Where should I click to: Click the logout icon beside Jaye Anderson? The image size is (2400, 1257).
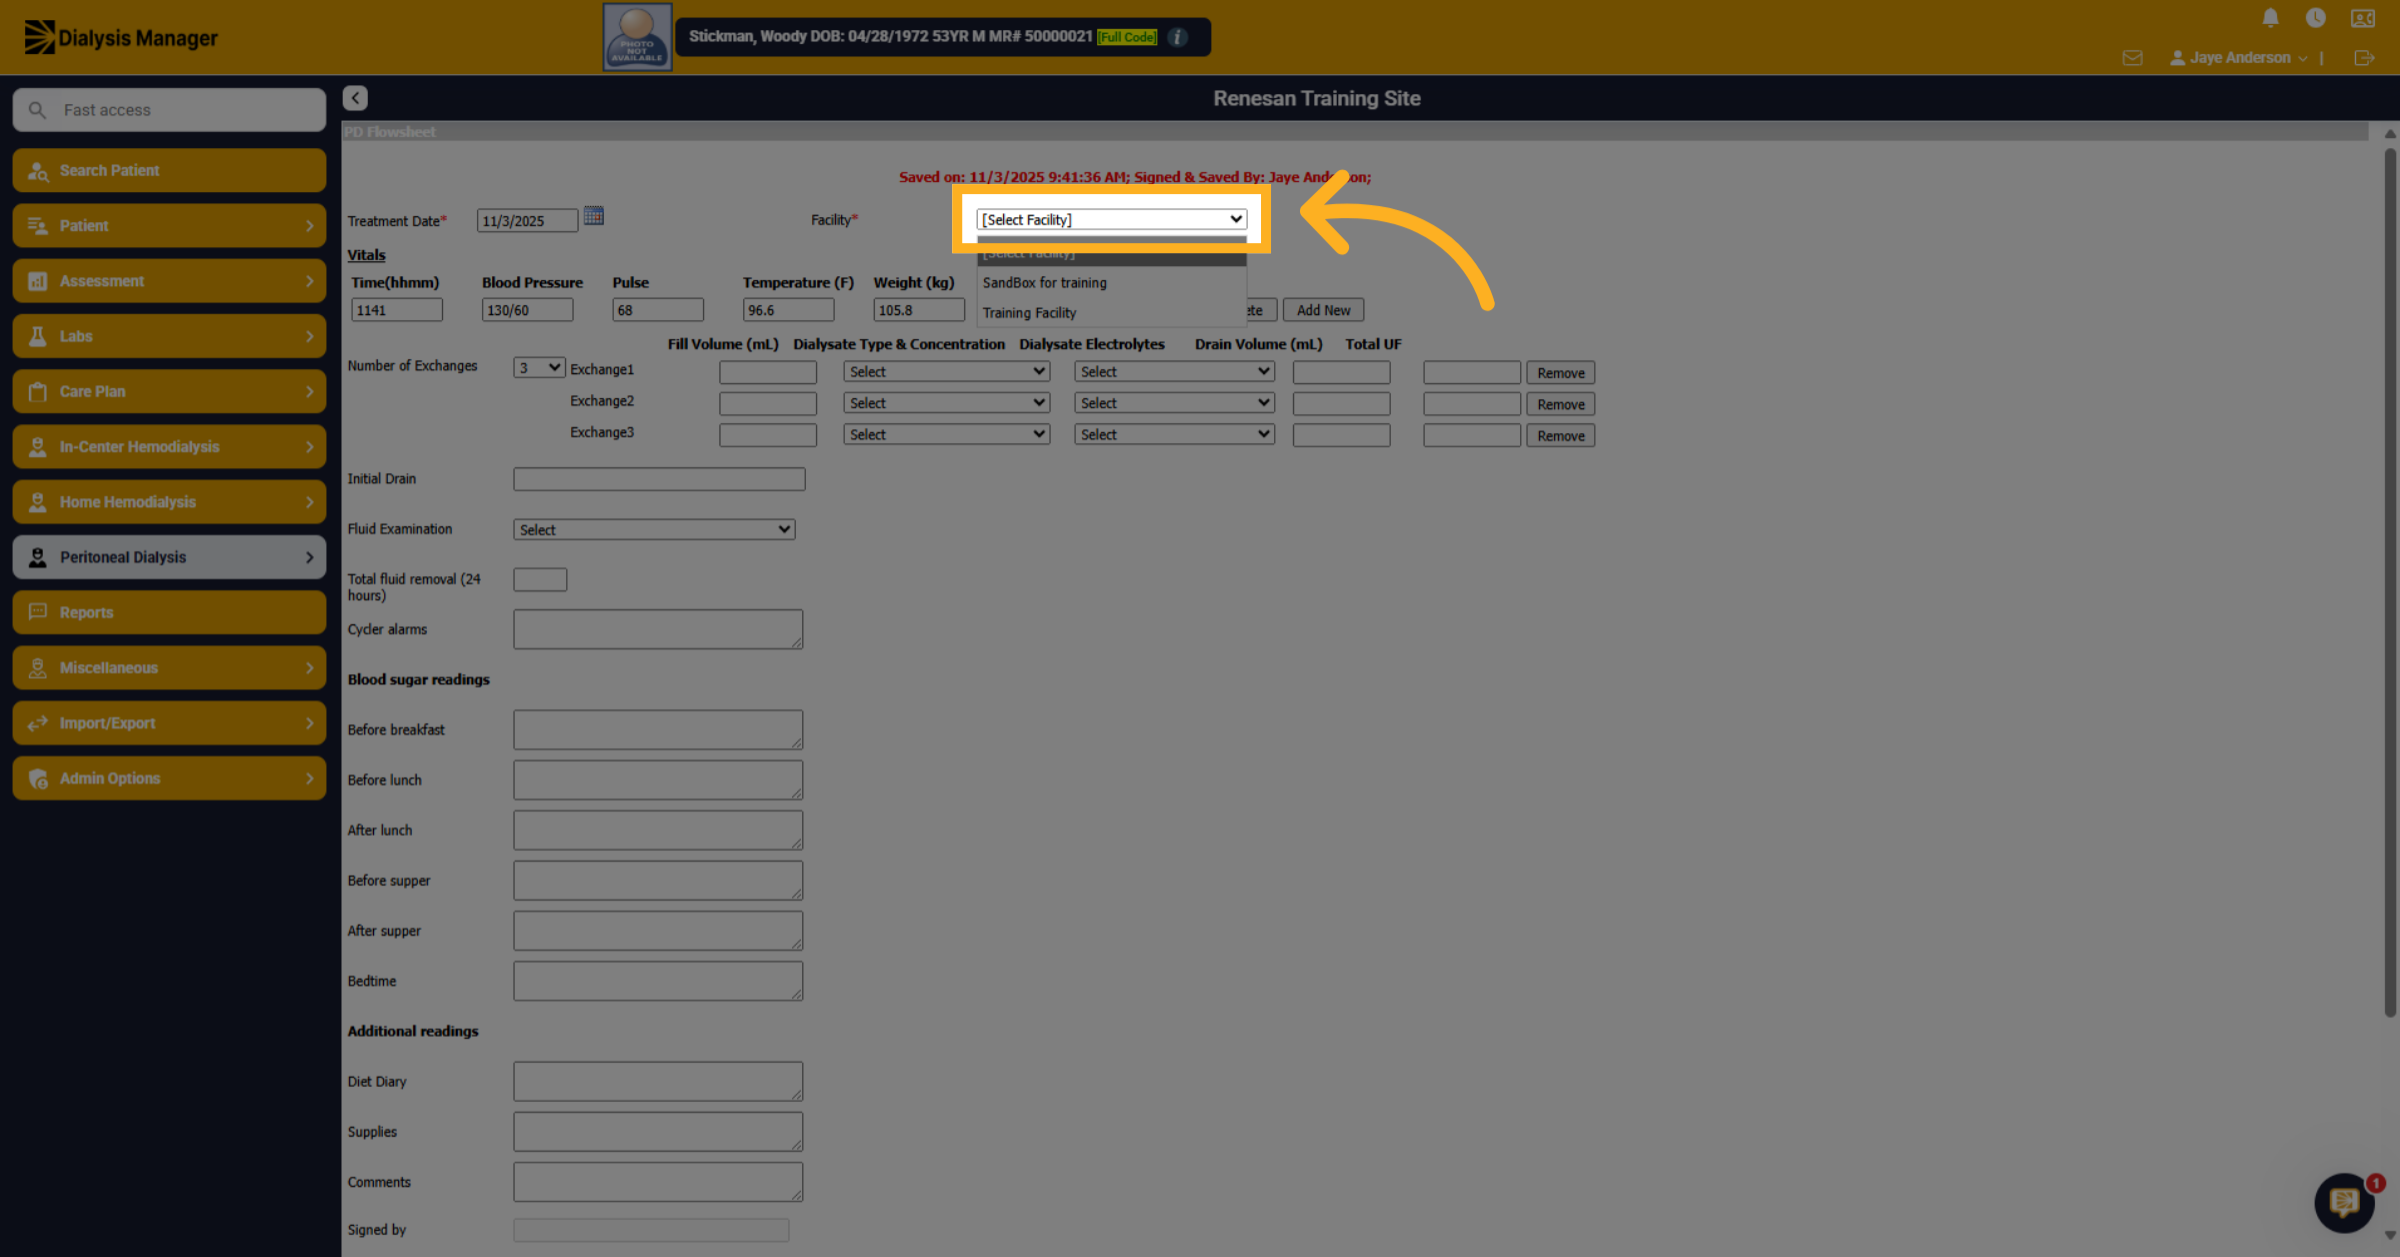[x=2364, y=58]
